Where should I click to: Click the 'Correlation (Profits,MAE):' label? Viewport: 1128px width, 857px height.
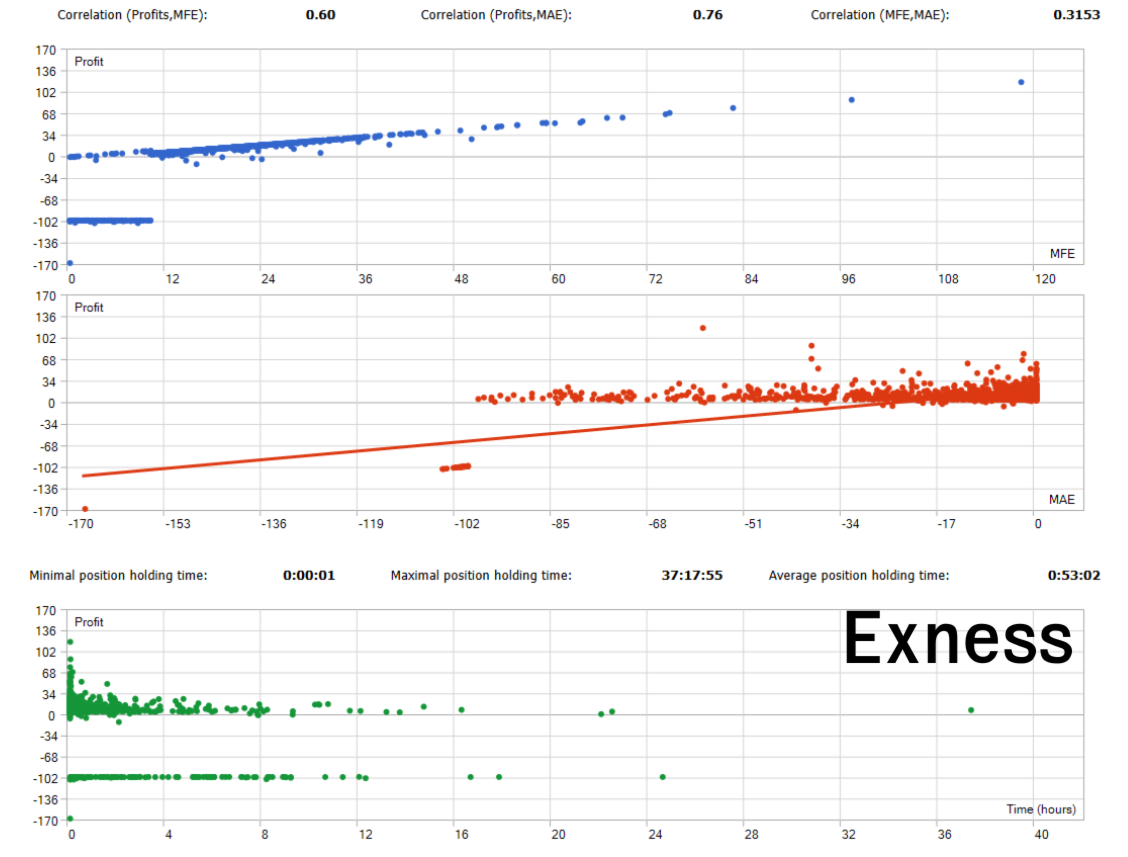coord(496,15)
